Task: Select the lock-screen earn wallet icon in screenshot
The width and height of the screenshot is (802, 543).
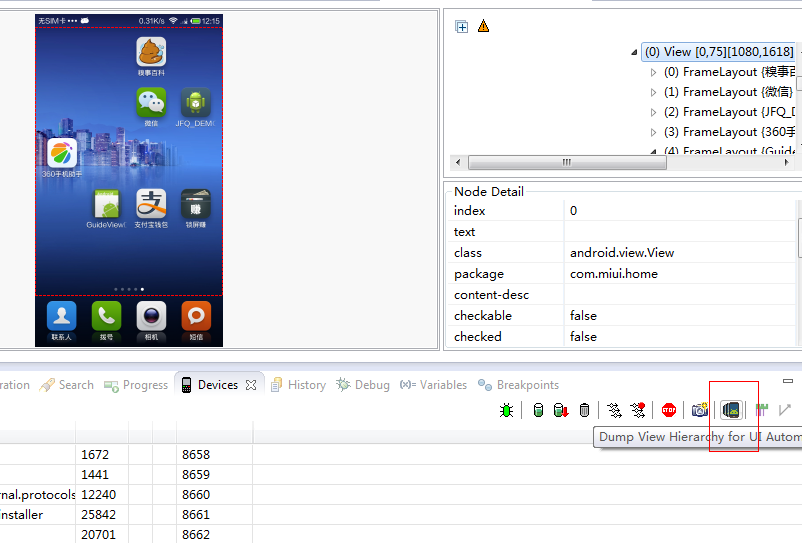Action: [x=195, y=205]
